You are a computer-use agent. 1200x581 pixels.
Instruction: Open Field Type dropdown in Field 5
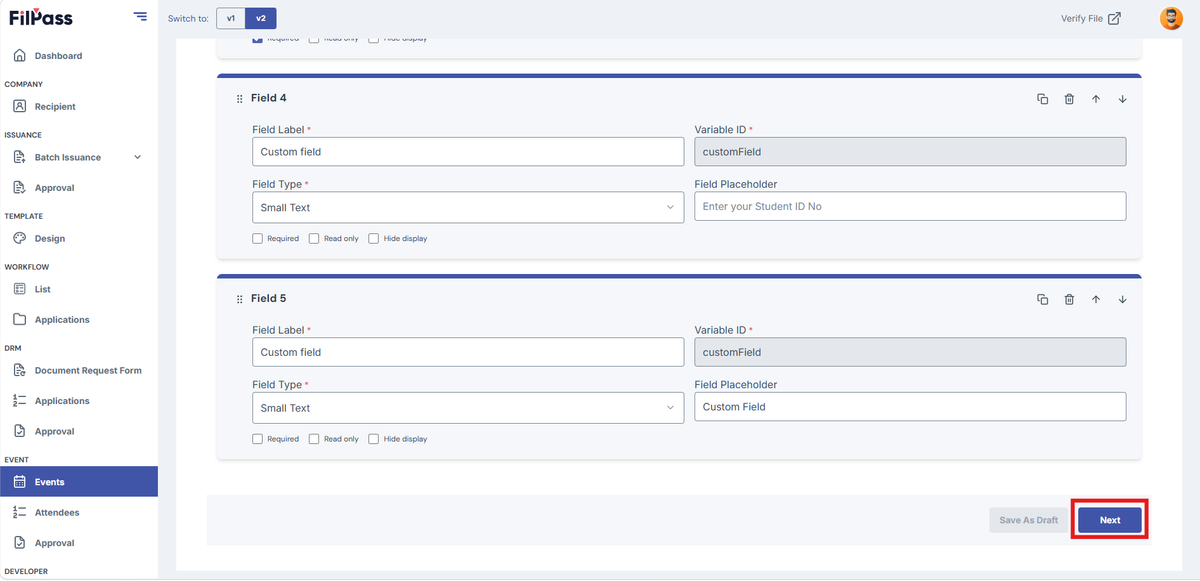(x=468, y=408)
